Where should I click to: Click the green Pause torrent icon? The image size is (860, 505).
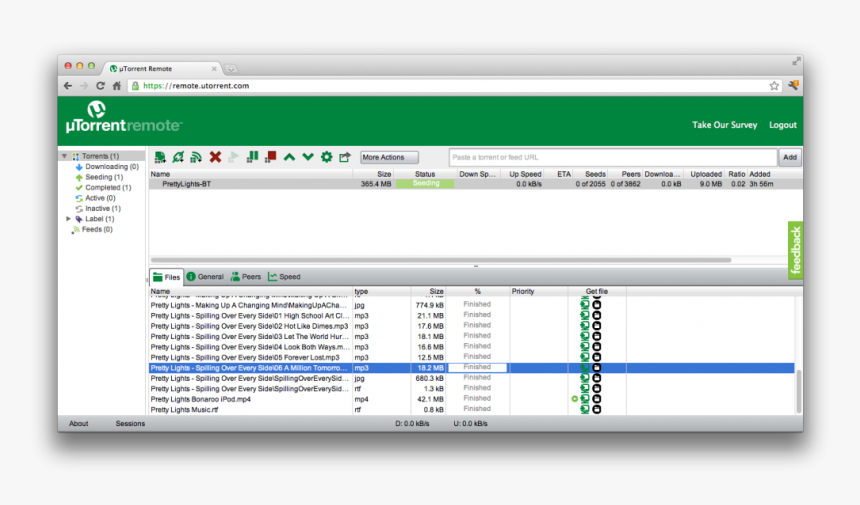pyautogui.click(x=252, y=157)
